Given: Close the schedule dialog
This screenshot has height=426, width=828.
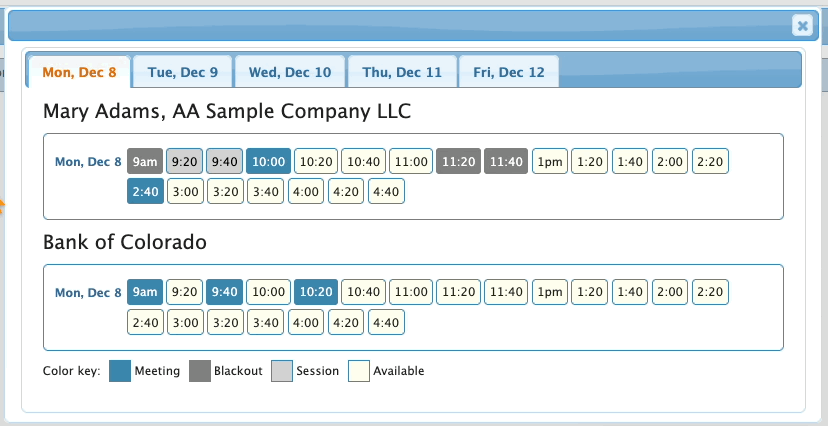Looking at the screenshot, I should [x=801, y=26].
